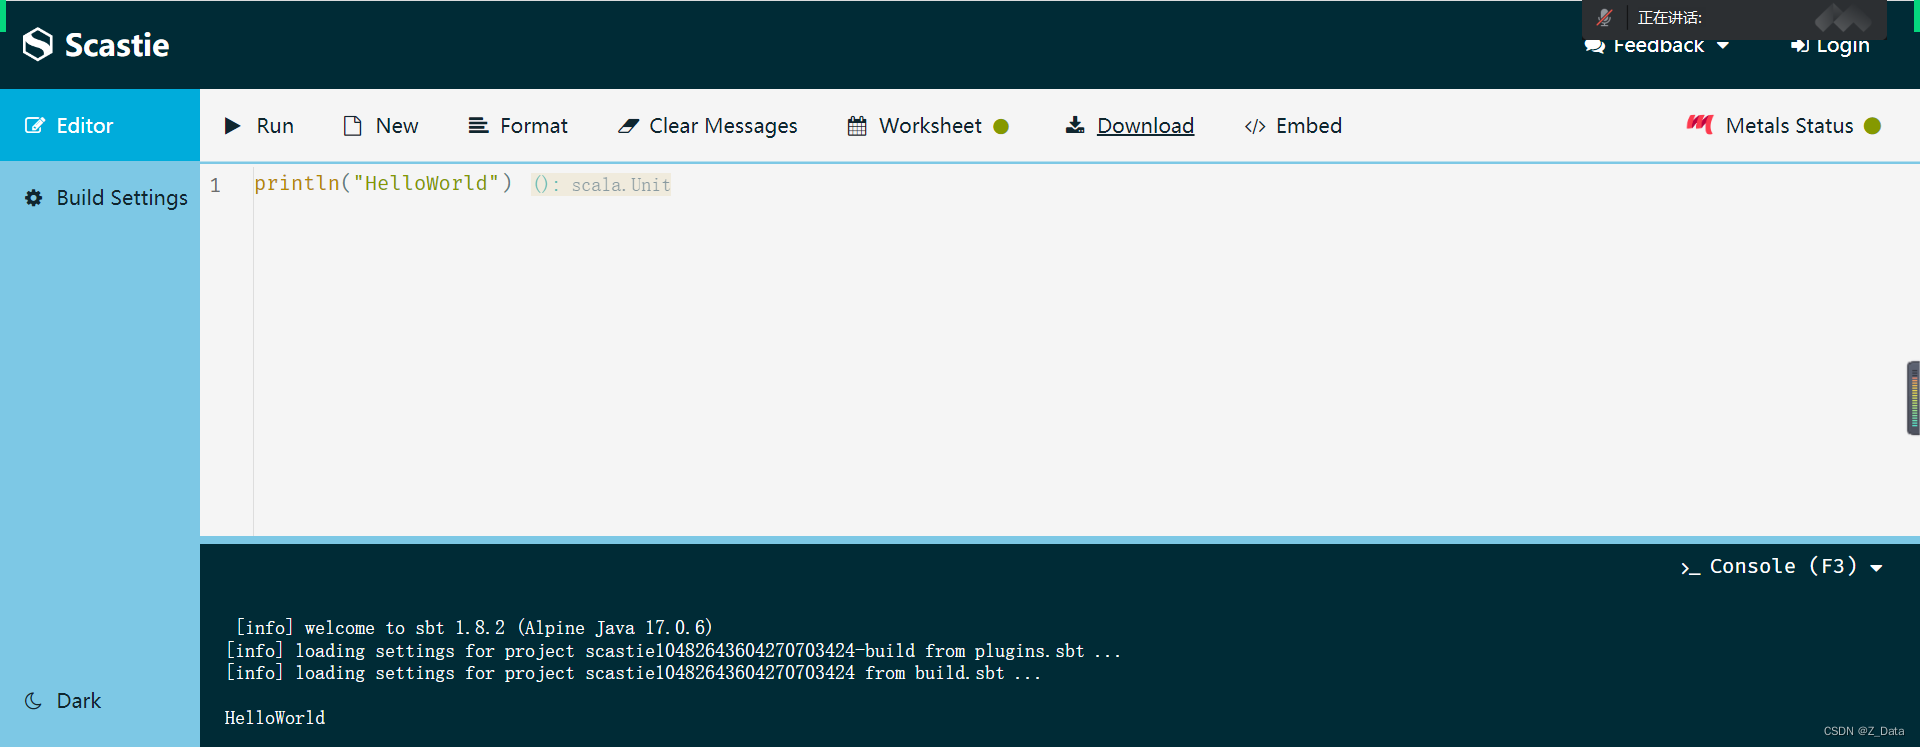Click the audio level meter on right edge

pyautogui.click(x=1913, y=398)
